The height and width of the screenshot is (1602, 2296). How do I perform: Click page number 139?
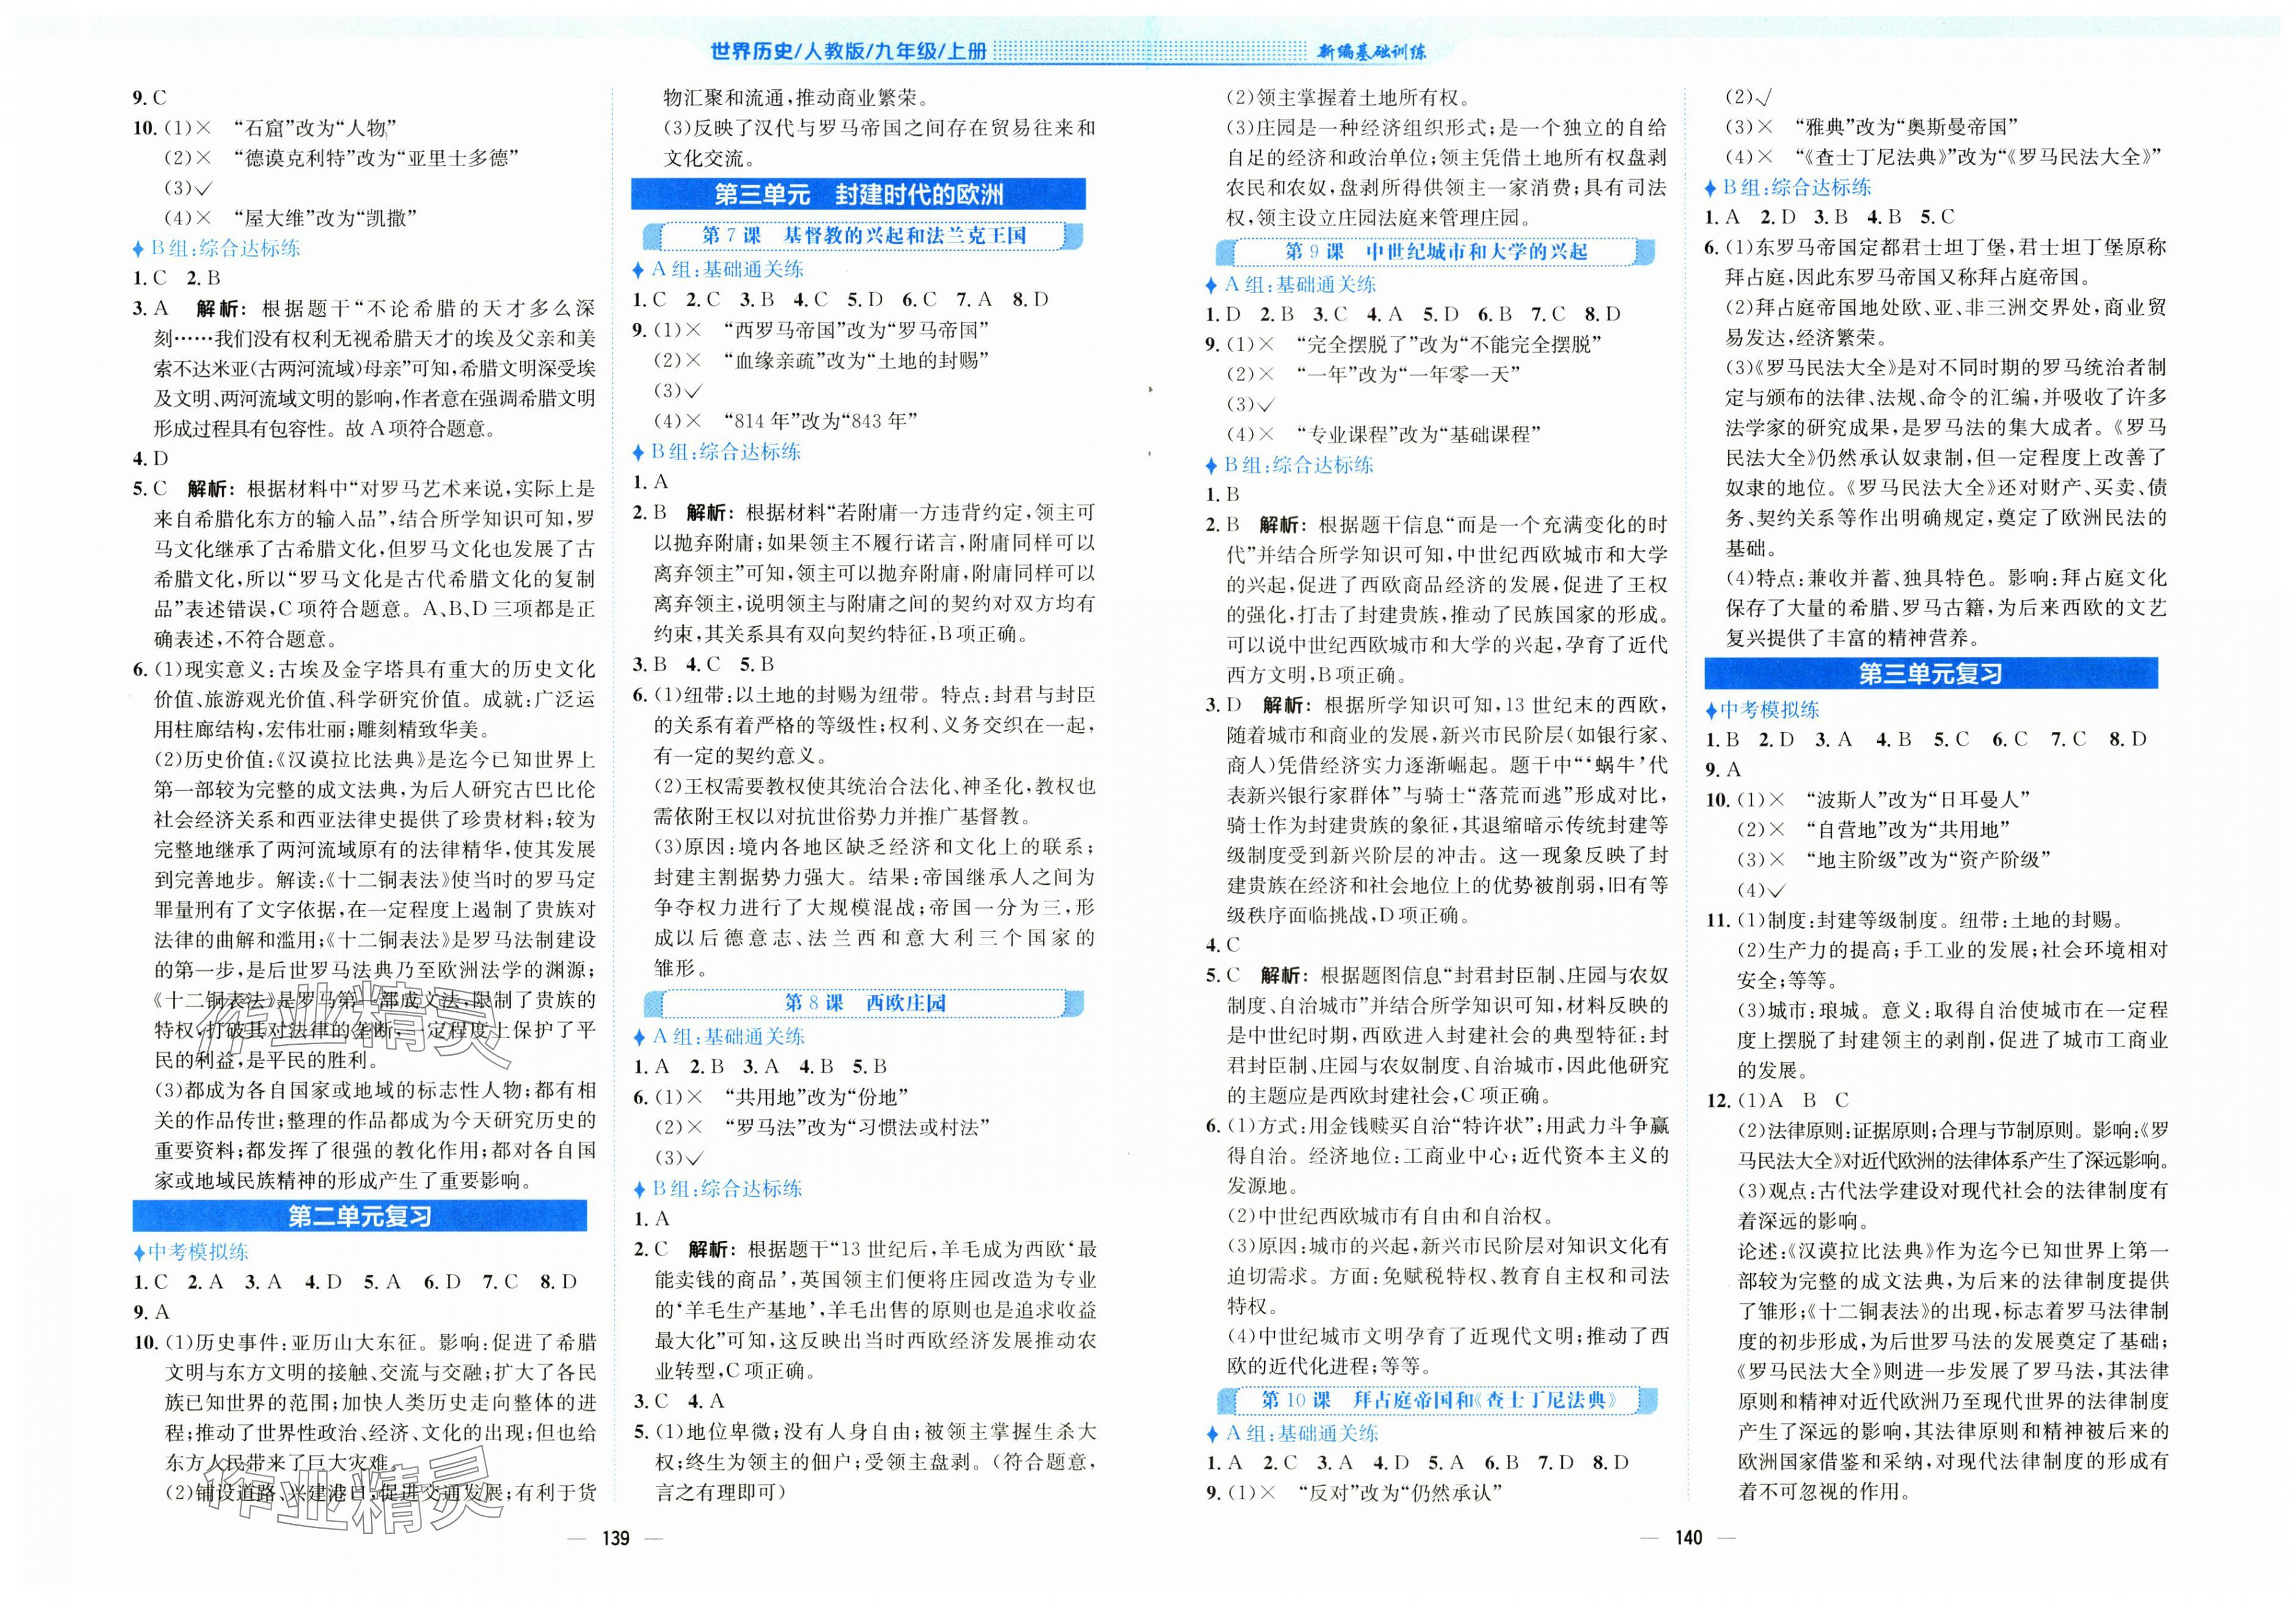[617, 1538]
